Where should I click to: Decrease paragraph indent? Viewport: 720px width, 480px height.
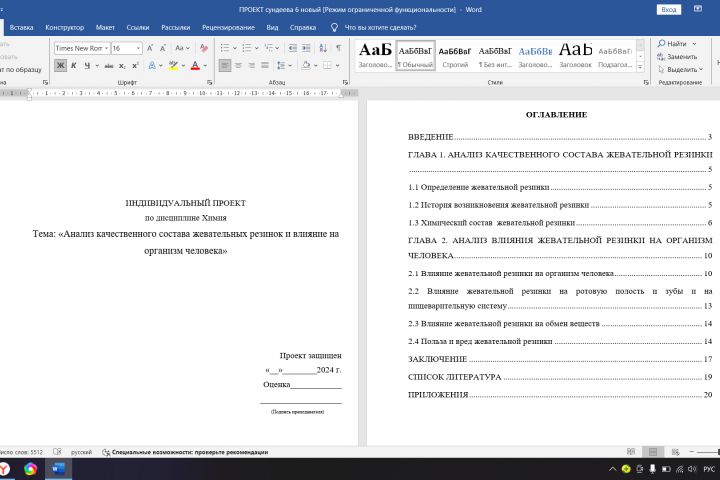tap(292, 48)
